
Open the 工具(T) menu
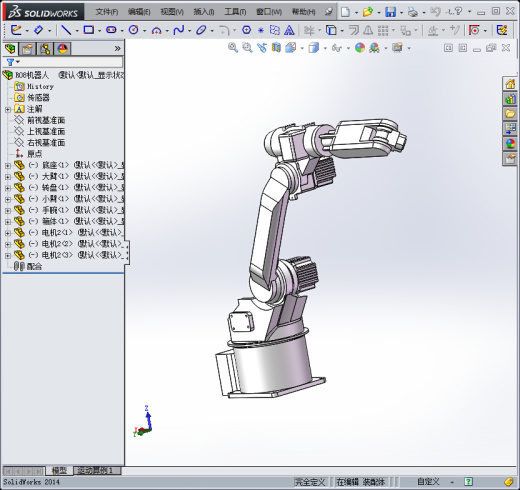point(235,12)
